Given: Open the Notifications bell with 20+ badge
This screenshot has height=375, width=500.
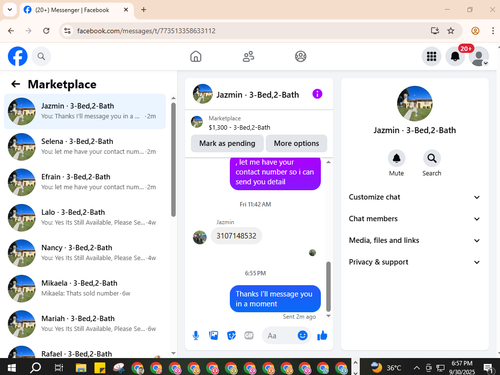Looking at the screenshot, I should 455,56.
